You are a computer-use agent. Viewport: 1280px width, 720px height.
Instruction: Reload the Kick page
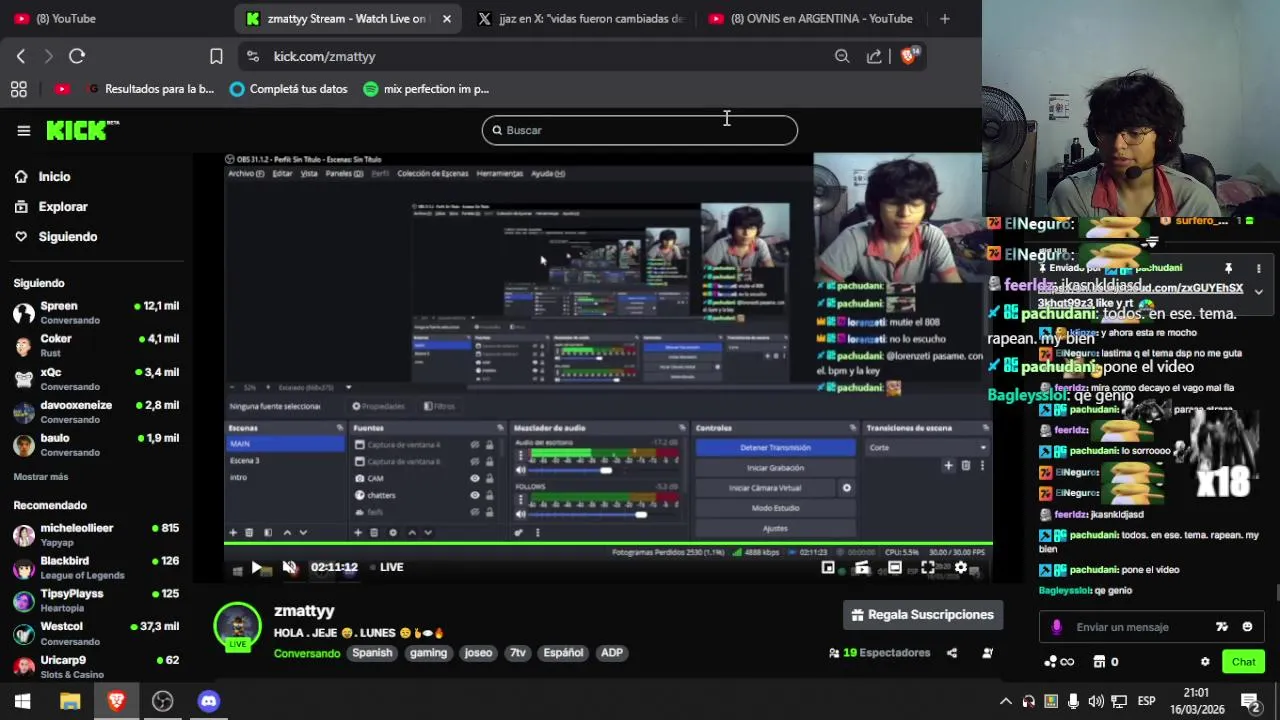coord(77,56)
